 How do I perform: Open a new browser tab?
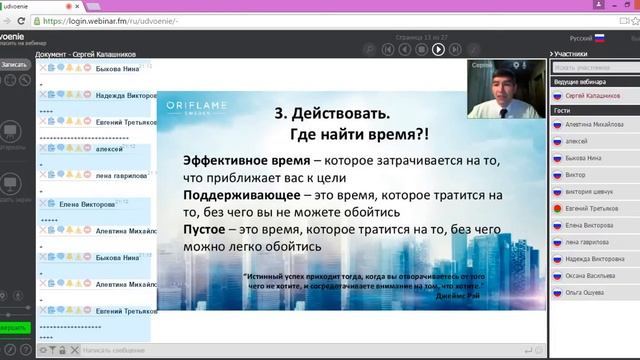click(x=93, y=6)
